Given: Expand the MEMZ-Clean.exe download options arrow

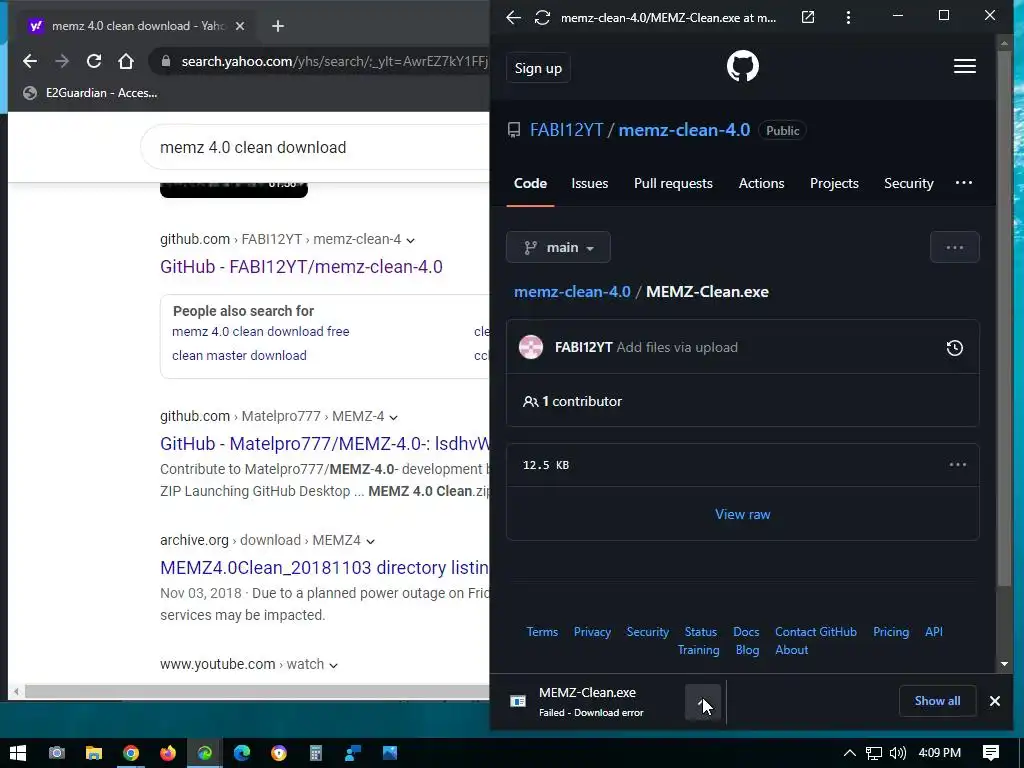Looking at the screenshot, I should pos(703,702).
